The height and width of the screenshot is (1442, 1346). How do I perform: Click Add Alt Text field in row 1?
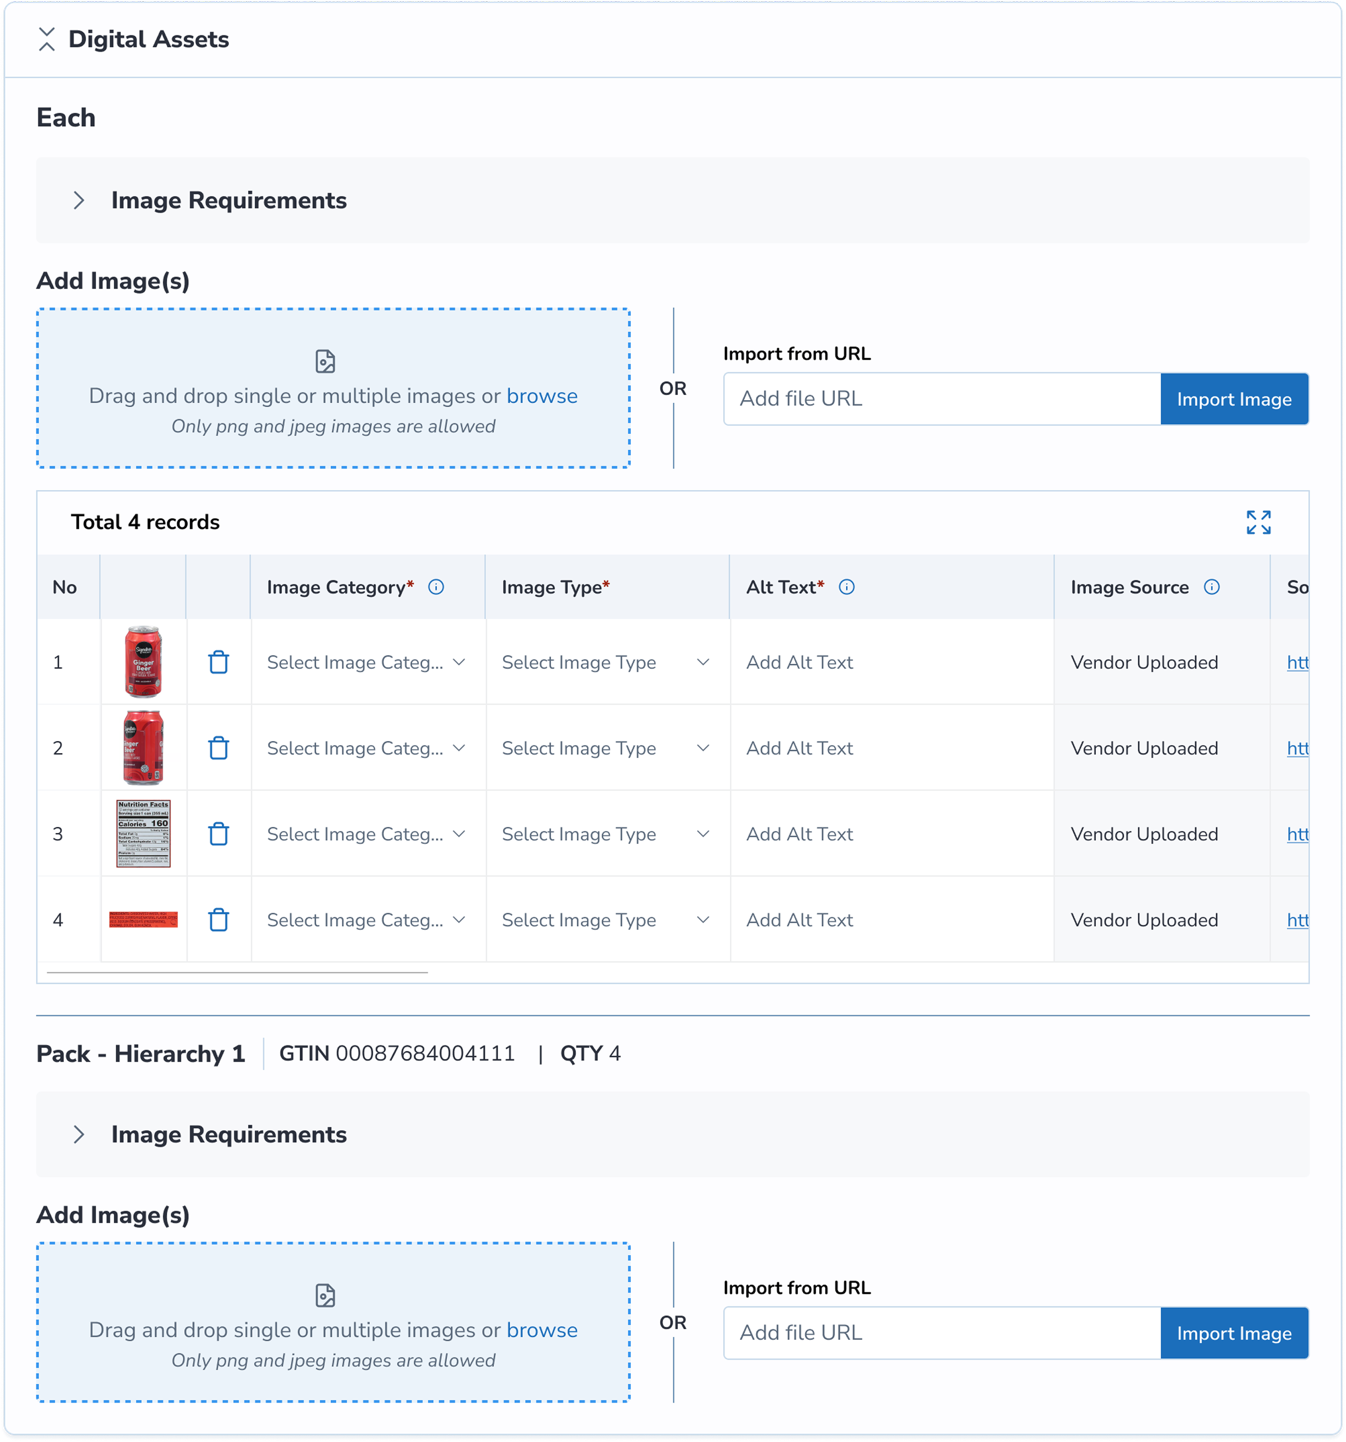click(x=891, y=662)
